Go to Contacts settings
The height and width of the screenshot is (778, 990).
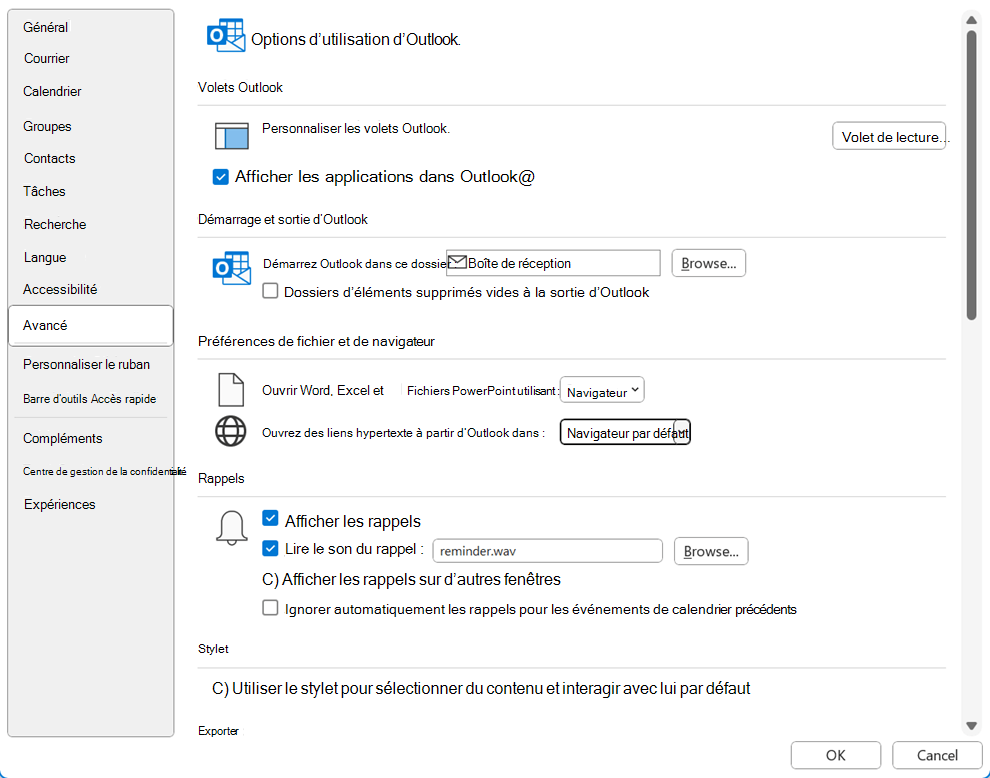tap(50, 159)
